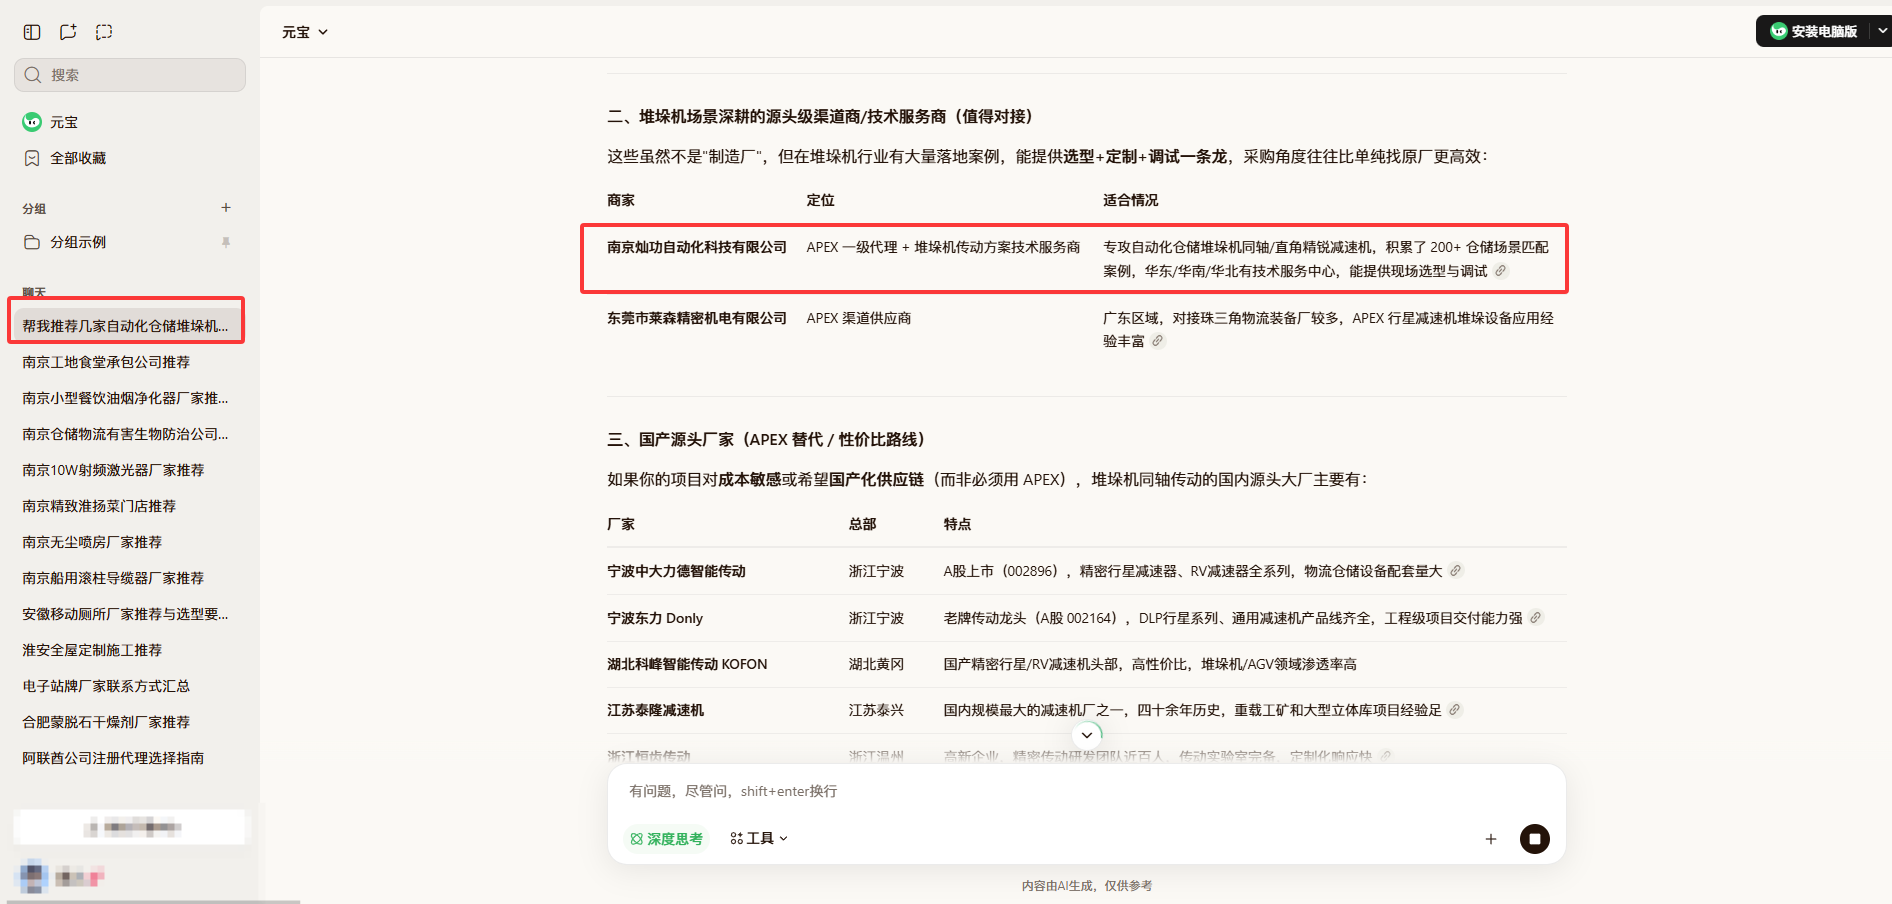
Task: Open chat 合肥蒙脱石干燥剂厂家推荐
Action: coord(106,722)
